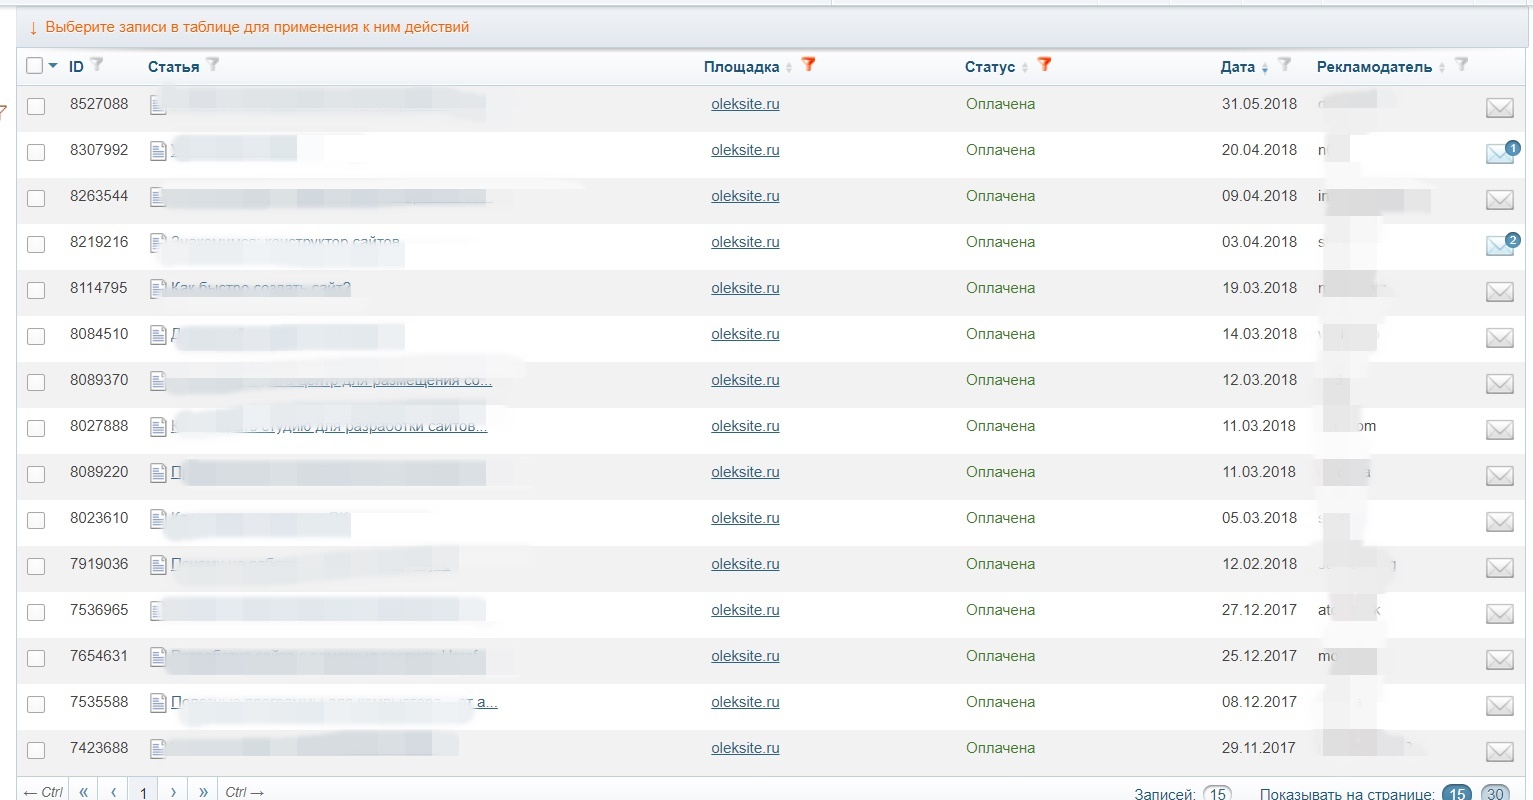
Task: Tick the checkbox for row 8089220
Action: click(x=36, y=475)
